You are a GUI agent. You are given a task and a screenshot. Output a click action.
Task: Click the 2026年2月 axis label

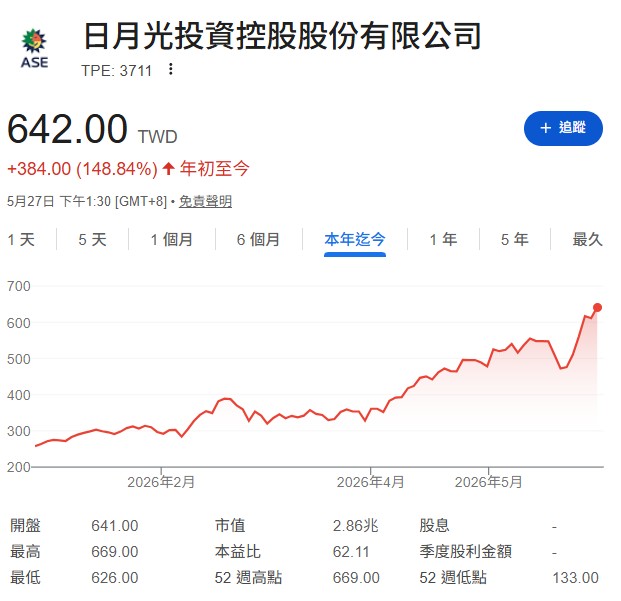(x=161, y=482)
